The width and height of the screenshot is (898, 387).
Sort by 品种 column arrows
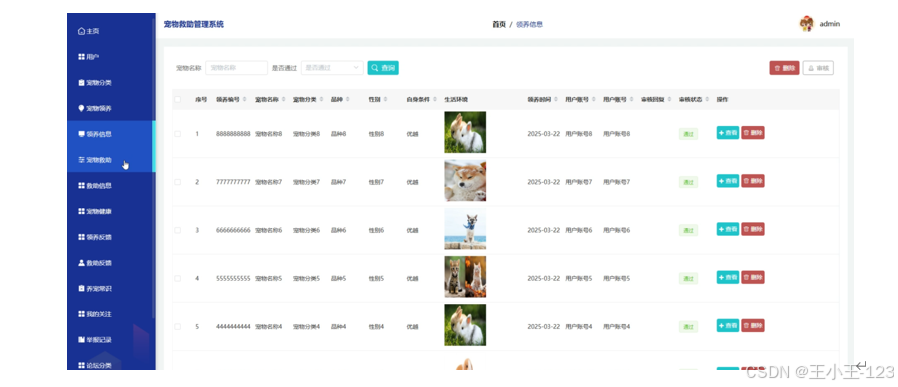pyautogui.click(x=348, y=100)
